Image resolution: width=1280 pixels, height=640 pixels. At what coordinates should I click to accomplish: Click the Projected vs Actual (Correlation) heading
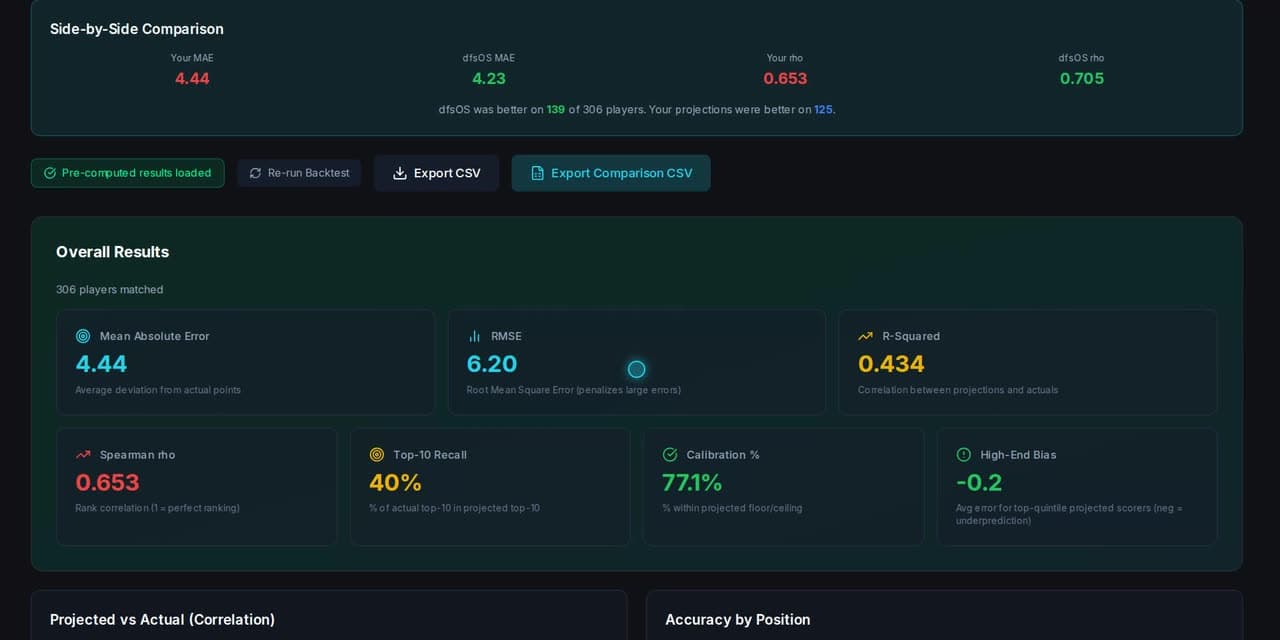(x=162, y=620)
